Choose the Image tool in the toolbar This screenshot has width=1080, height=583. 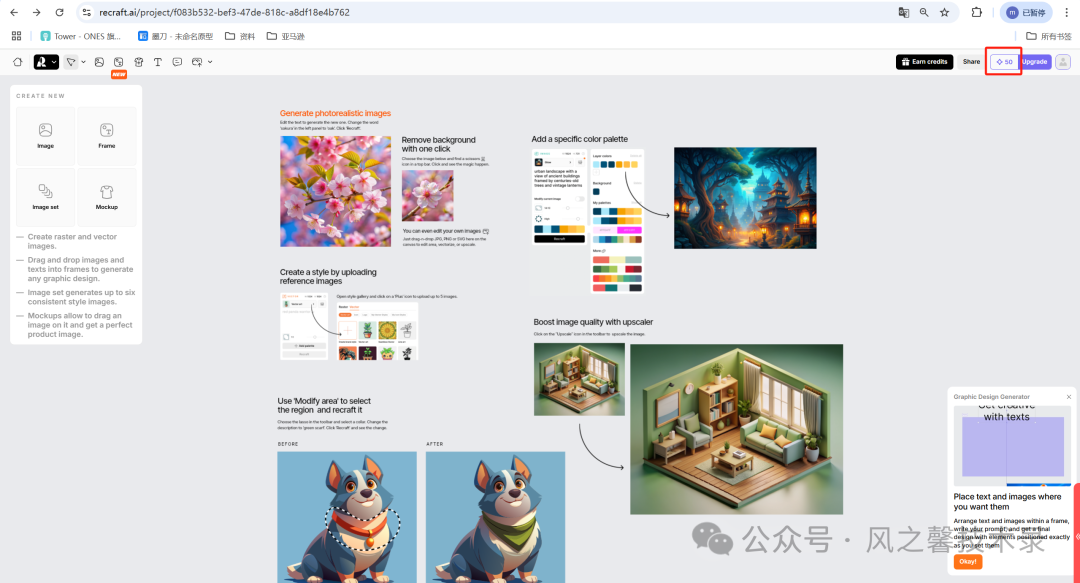[x=99, y=62]
